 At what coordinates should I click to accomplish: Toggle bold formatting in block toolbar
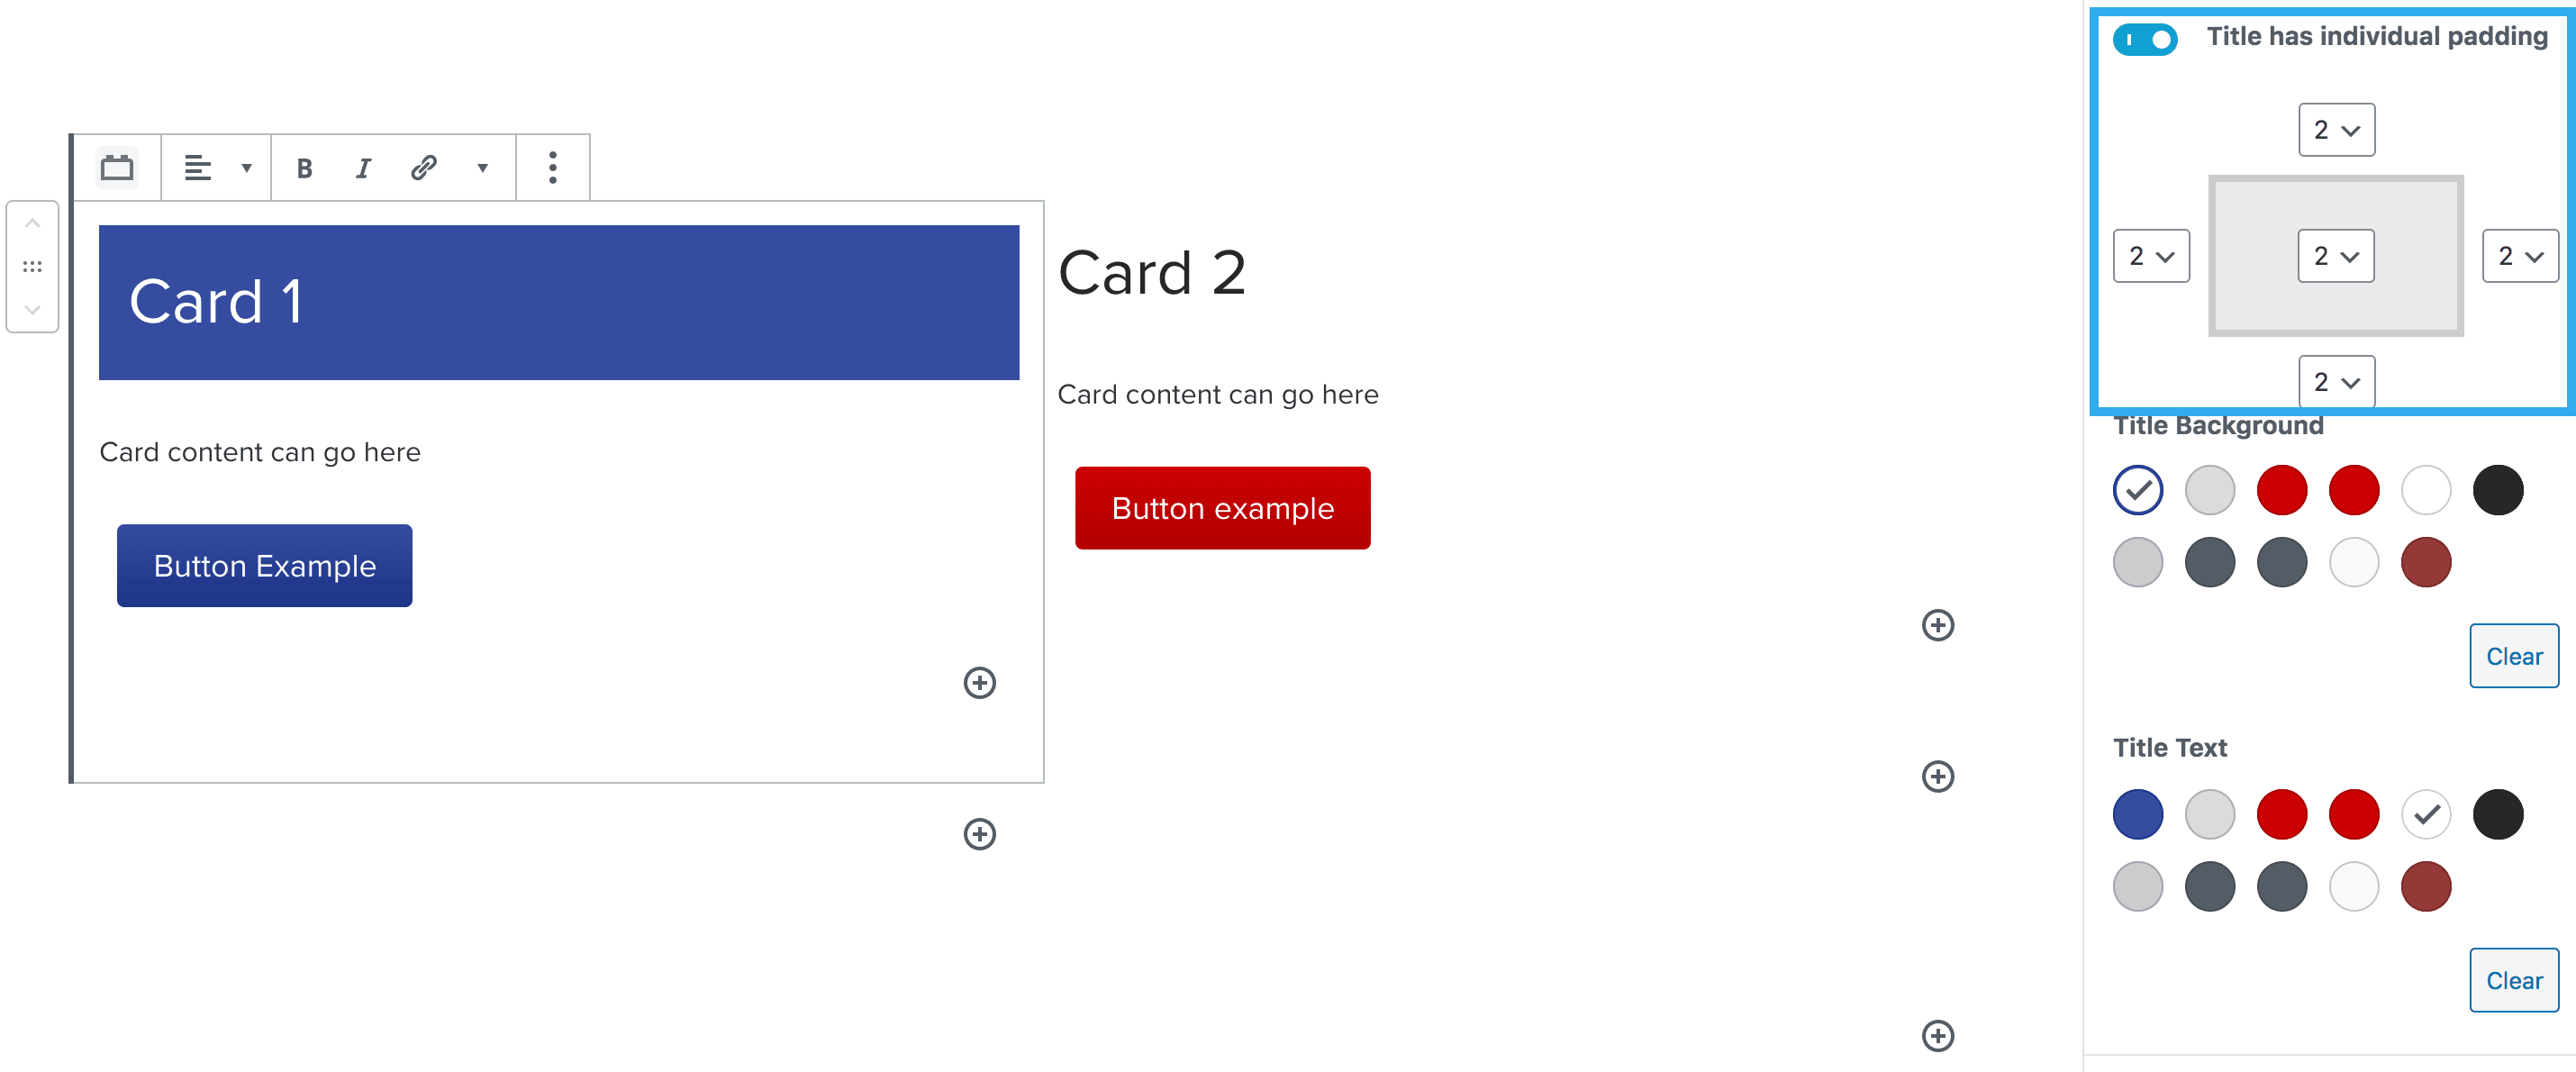coord(304,167)
